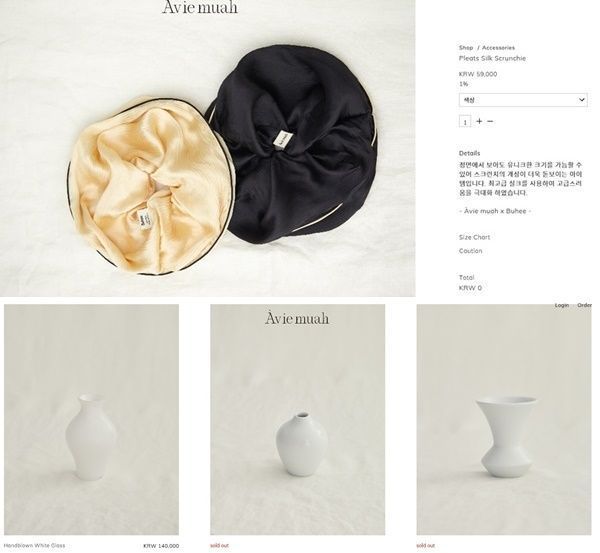Open the small round white vase thumbnail
This screenshot has height=553, width=600.
click(297, 419)
